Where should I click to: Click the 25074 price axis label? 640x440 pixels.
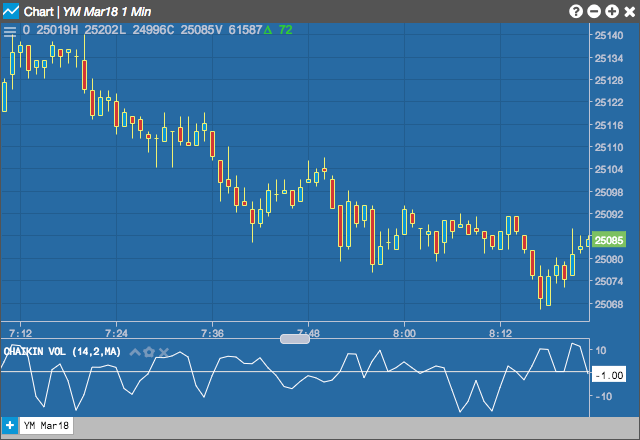[x=609, y=281]
